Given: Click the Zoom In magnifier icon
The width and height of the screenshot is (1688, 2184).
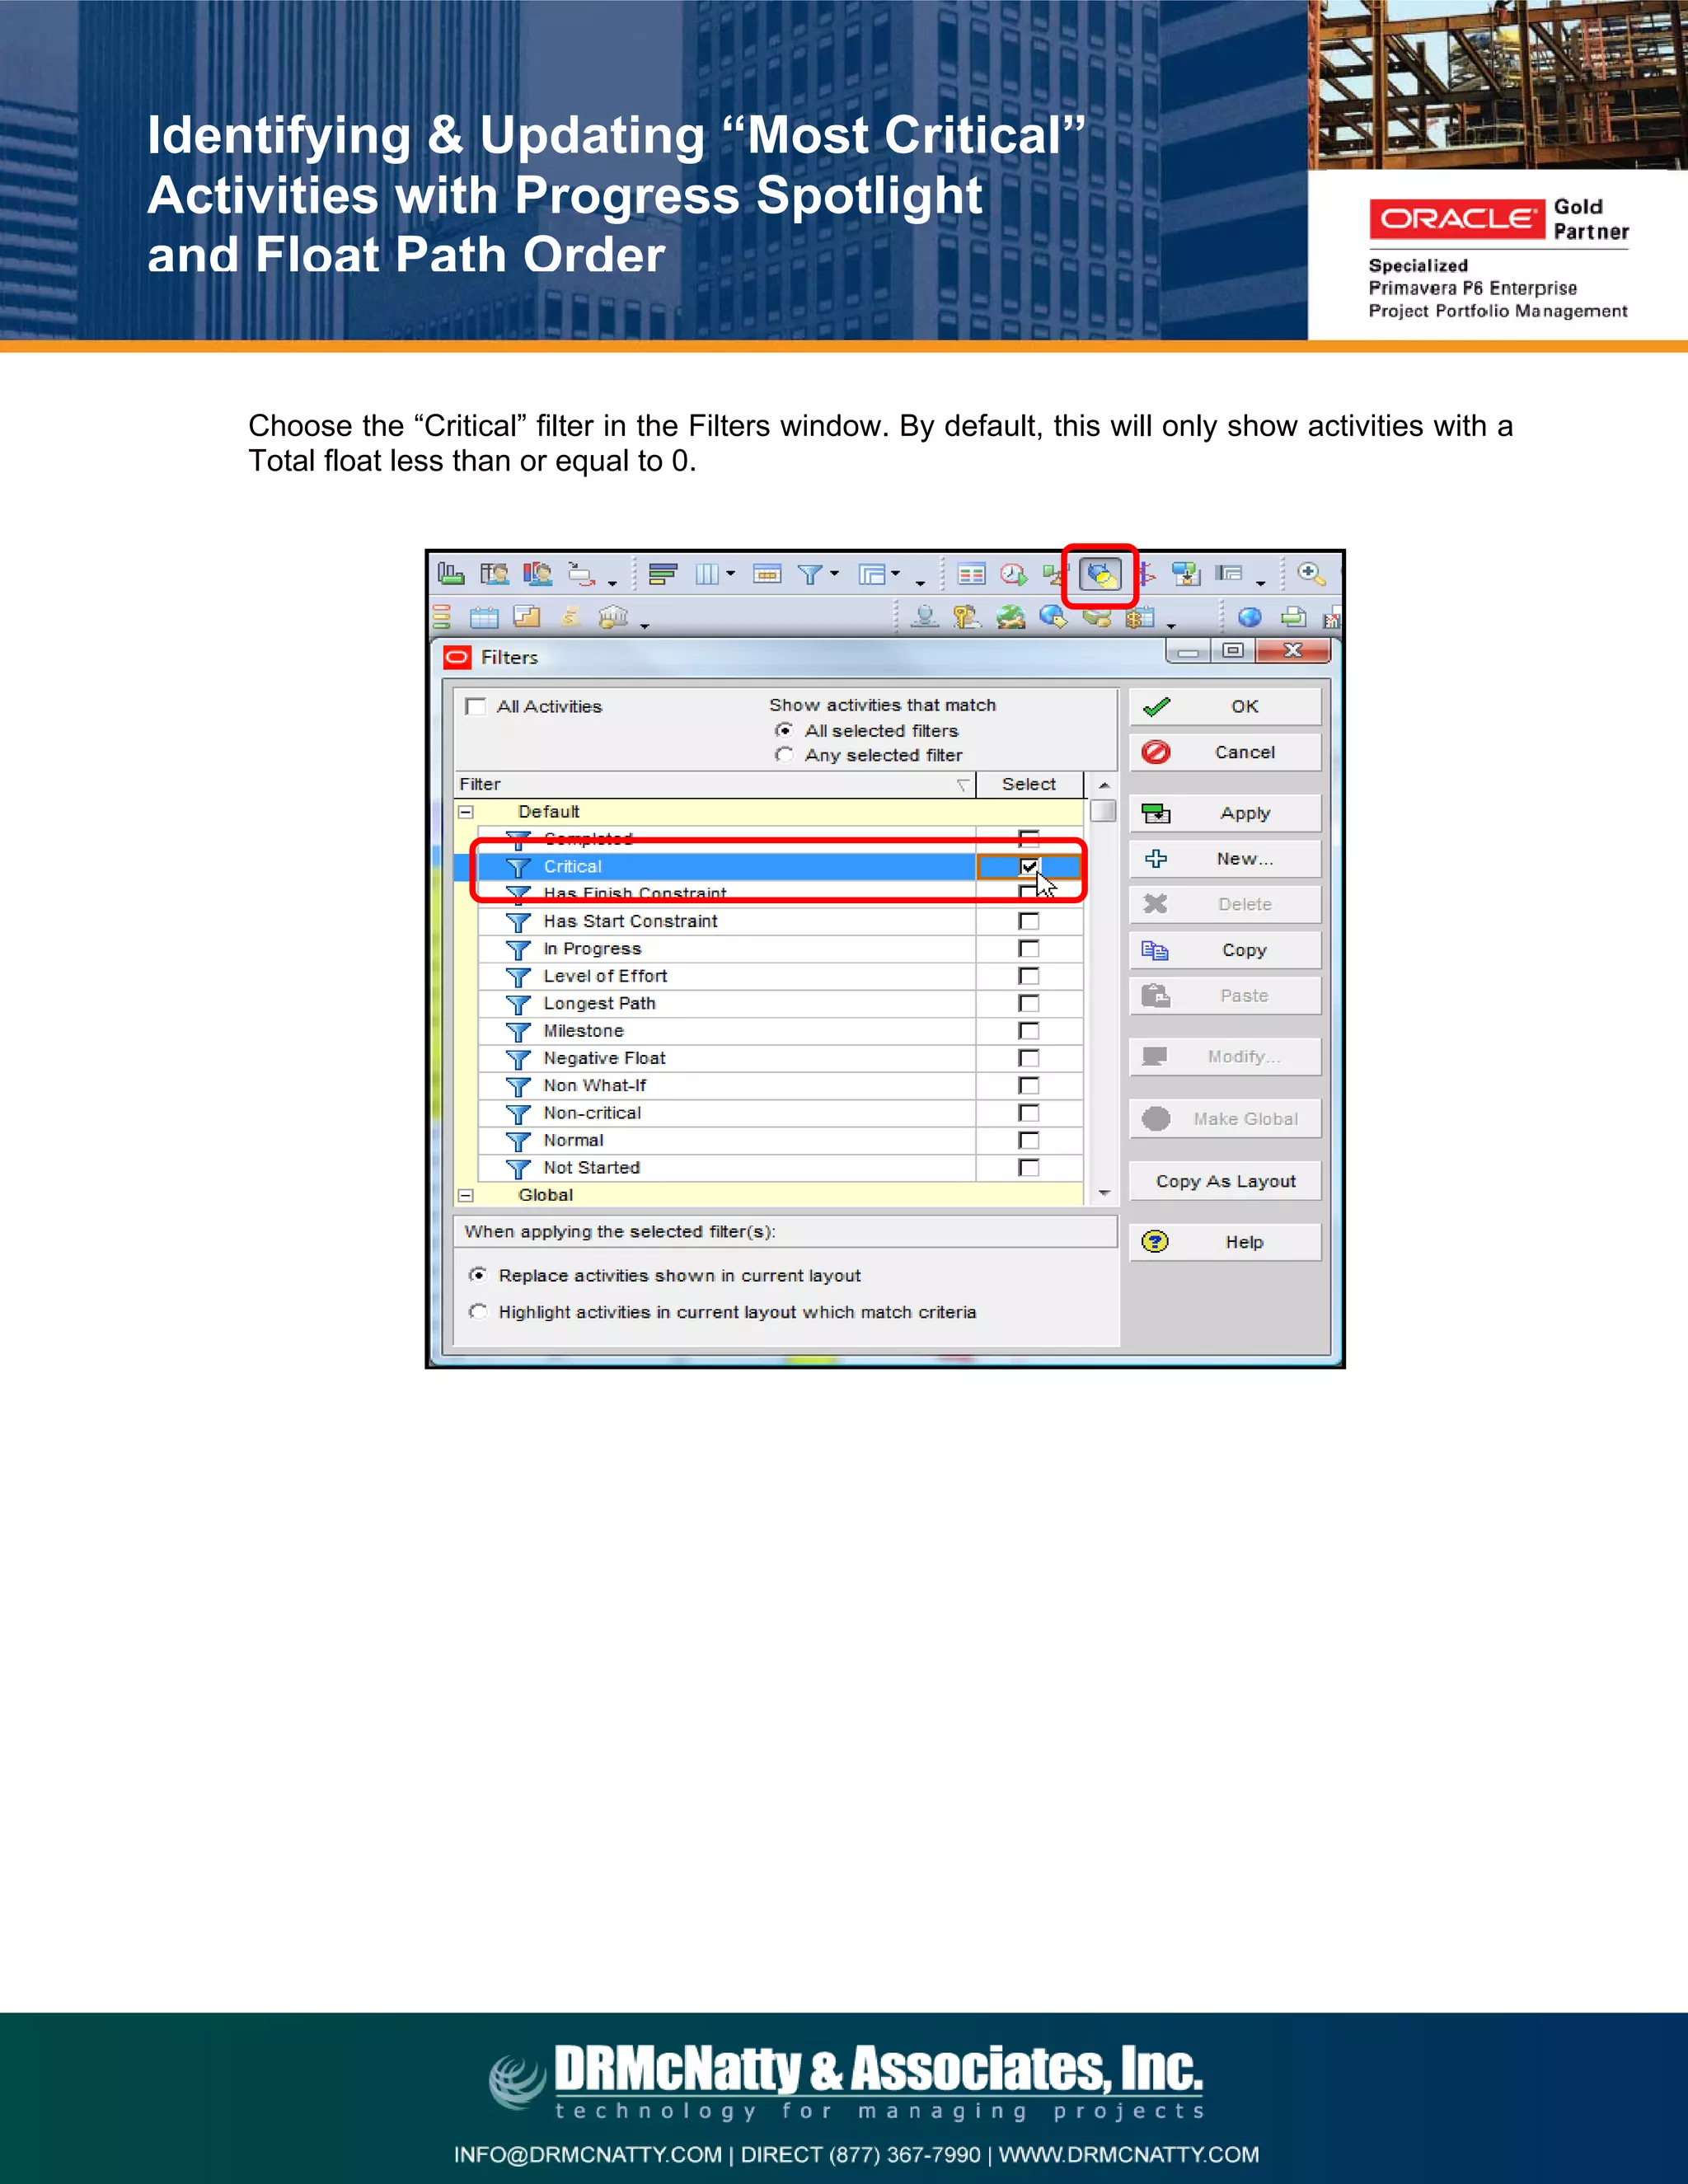Looking at the screenshot, I should [x=1310, y=574].
